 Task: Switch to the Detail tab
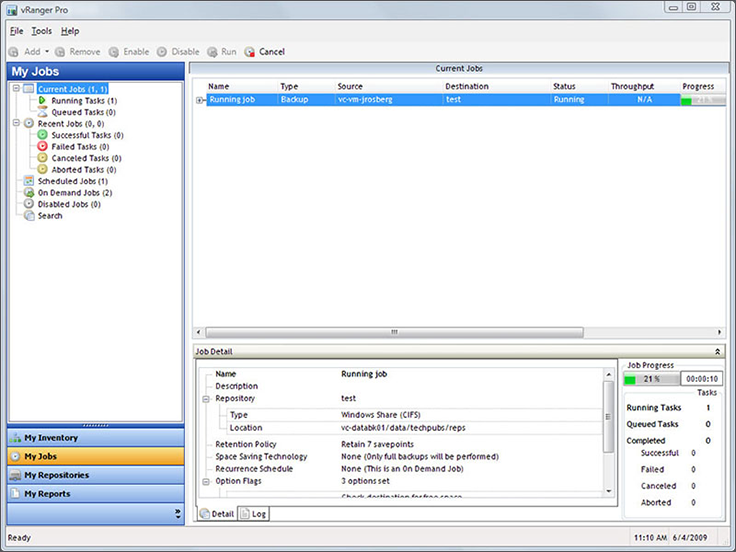[217, 514]
